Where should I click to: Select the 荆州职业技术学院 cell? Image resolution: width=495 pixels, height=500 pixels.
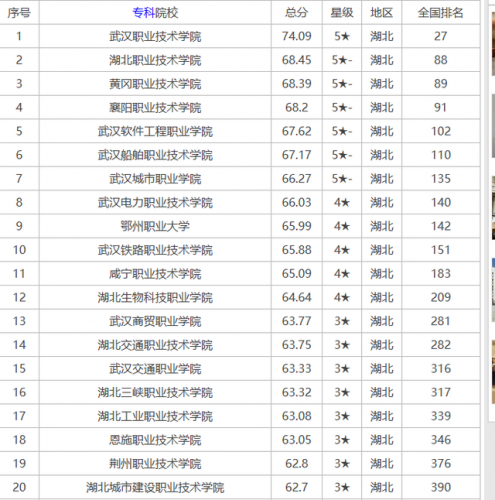tap(155, 464)
